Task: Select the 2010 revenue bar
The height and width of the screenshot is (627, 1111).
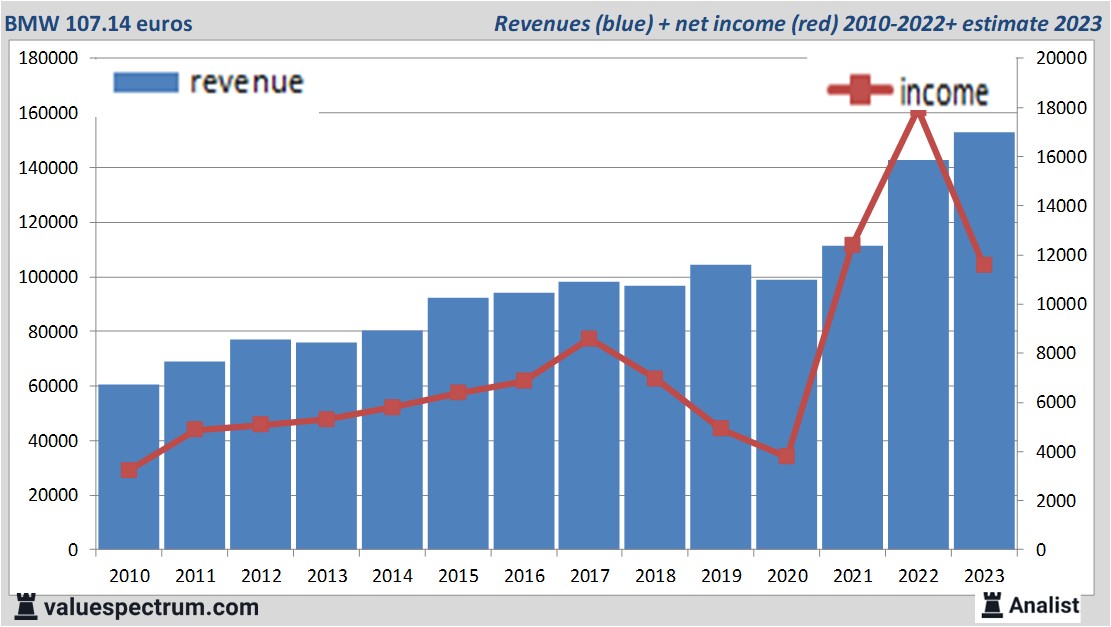Action: [129, 467]
